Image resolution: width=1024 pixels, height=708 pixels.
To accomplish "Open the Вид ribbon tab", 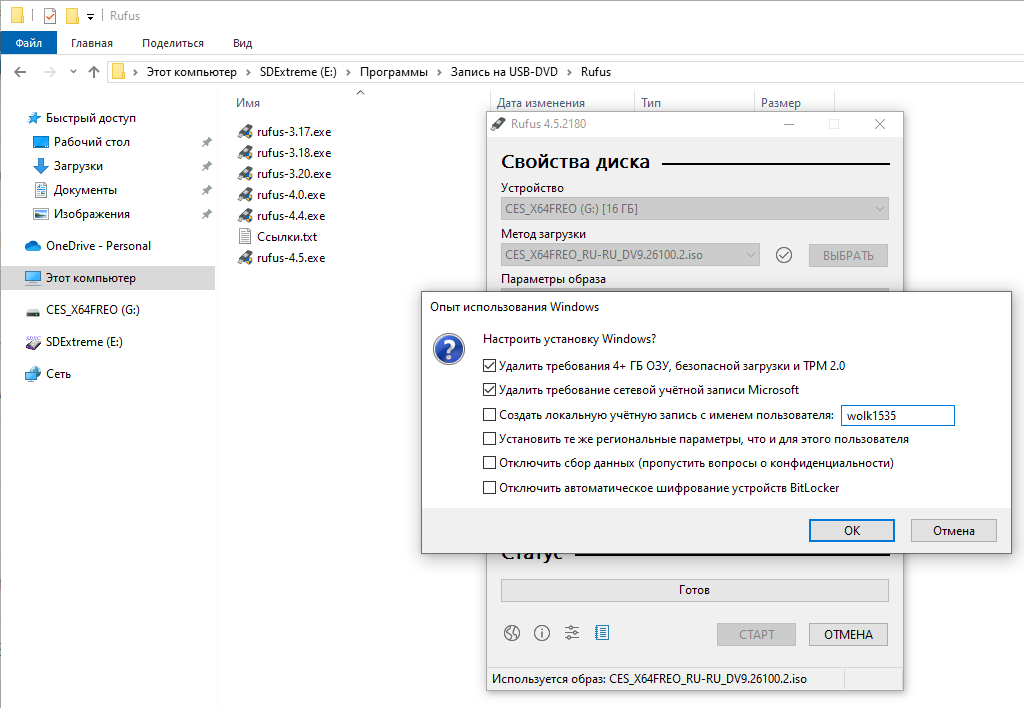I will [242, 43].
